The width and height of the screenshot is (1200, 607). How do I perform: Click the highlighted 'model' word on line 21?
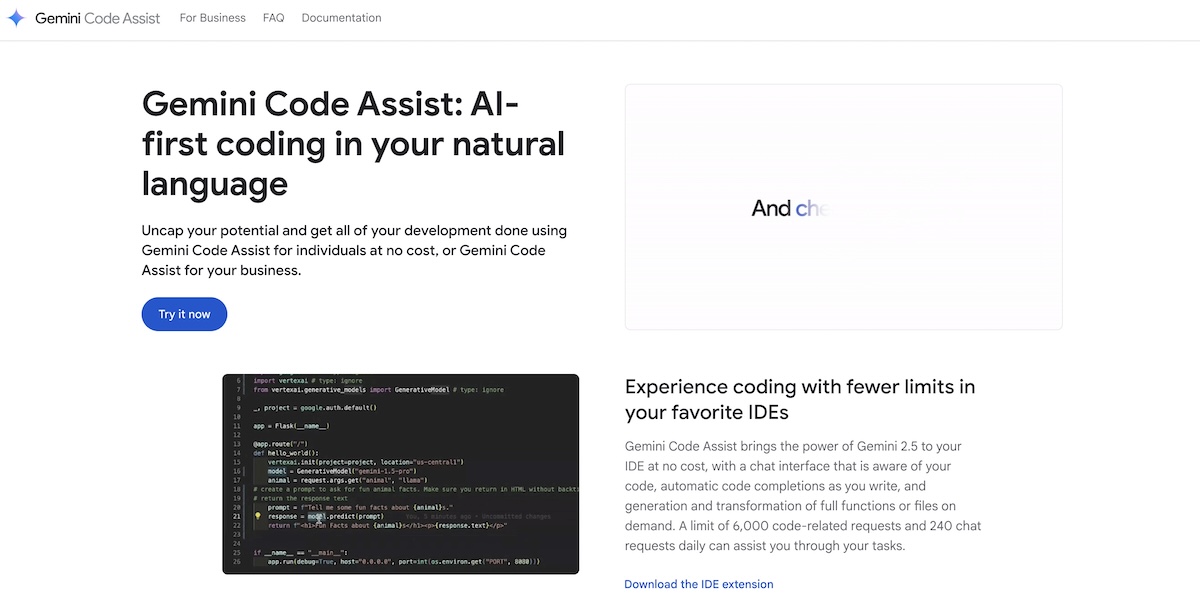point(317,517)
